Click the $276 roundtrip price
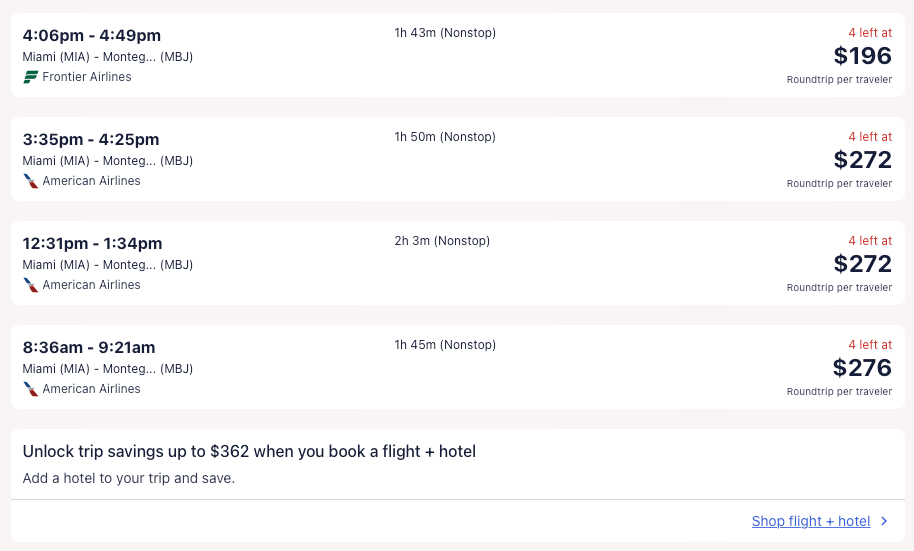The height and width of the screenshot is (551, 914). 862,368
